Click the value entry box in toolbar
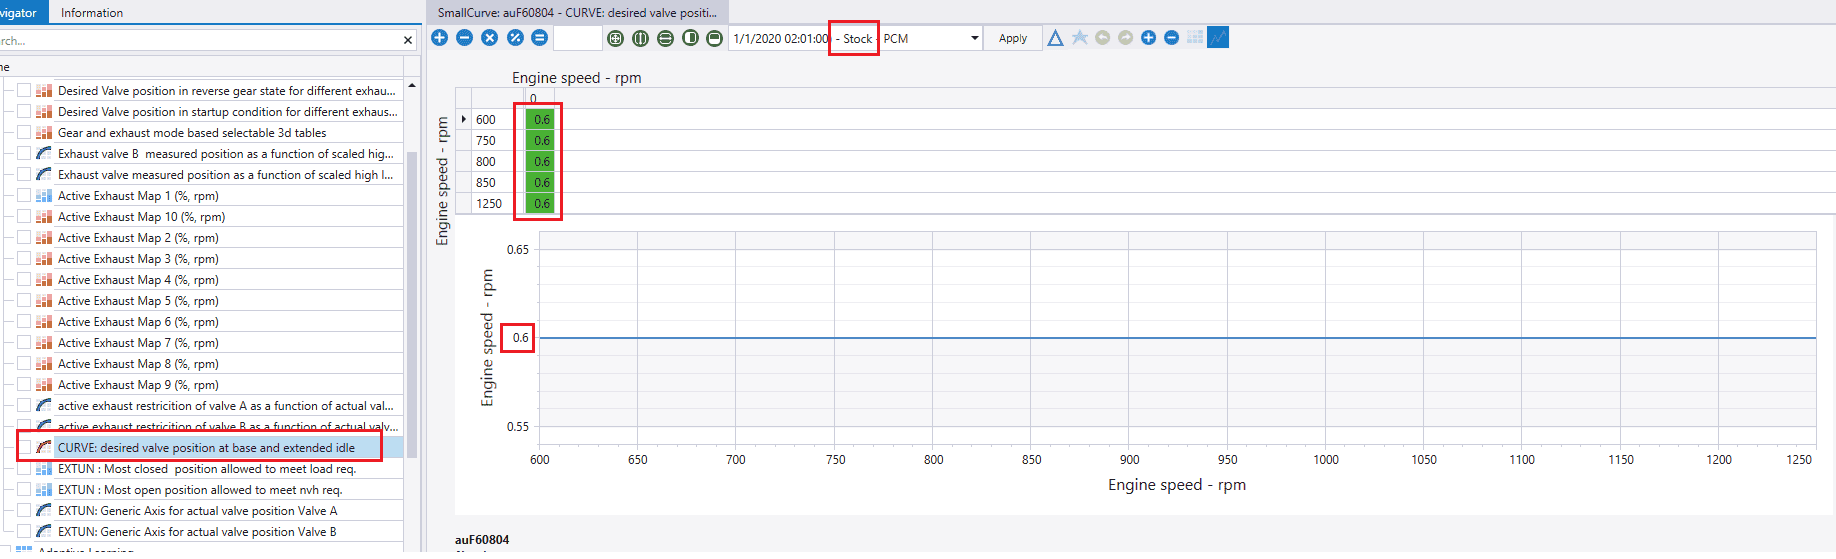 click(578, 38)
